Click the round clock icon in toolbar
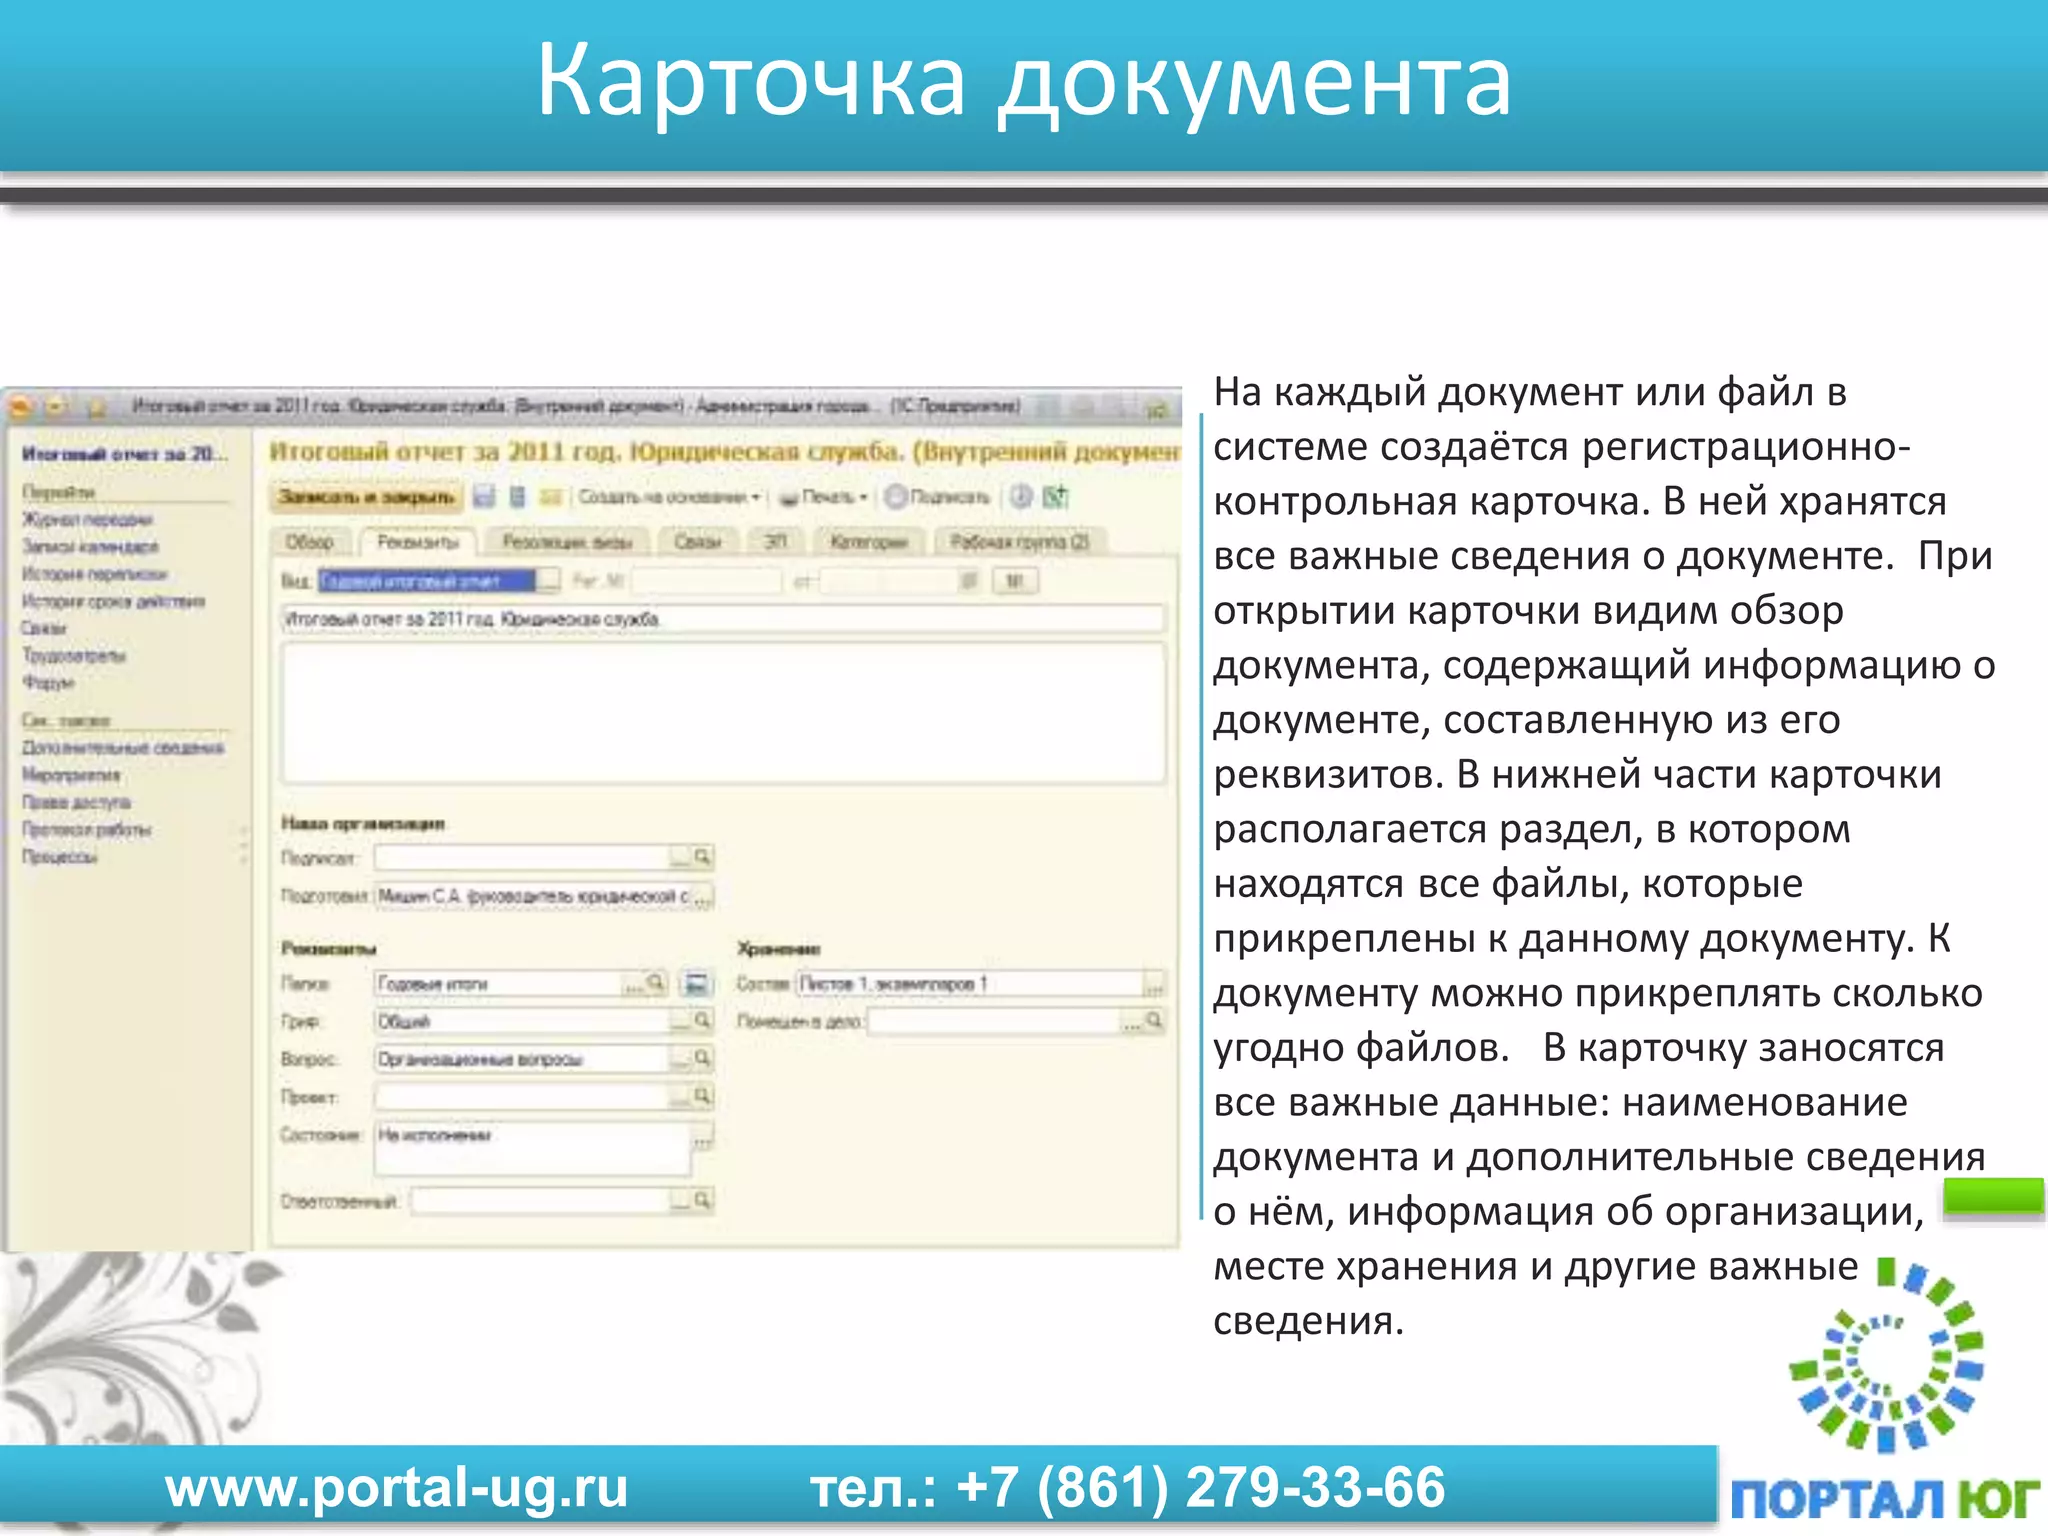 [1021, 497]
